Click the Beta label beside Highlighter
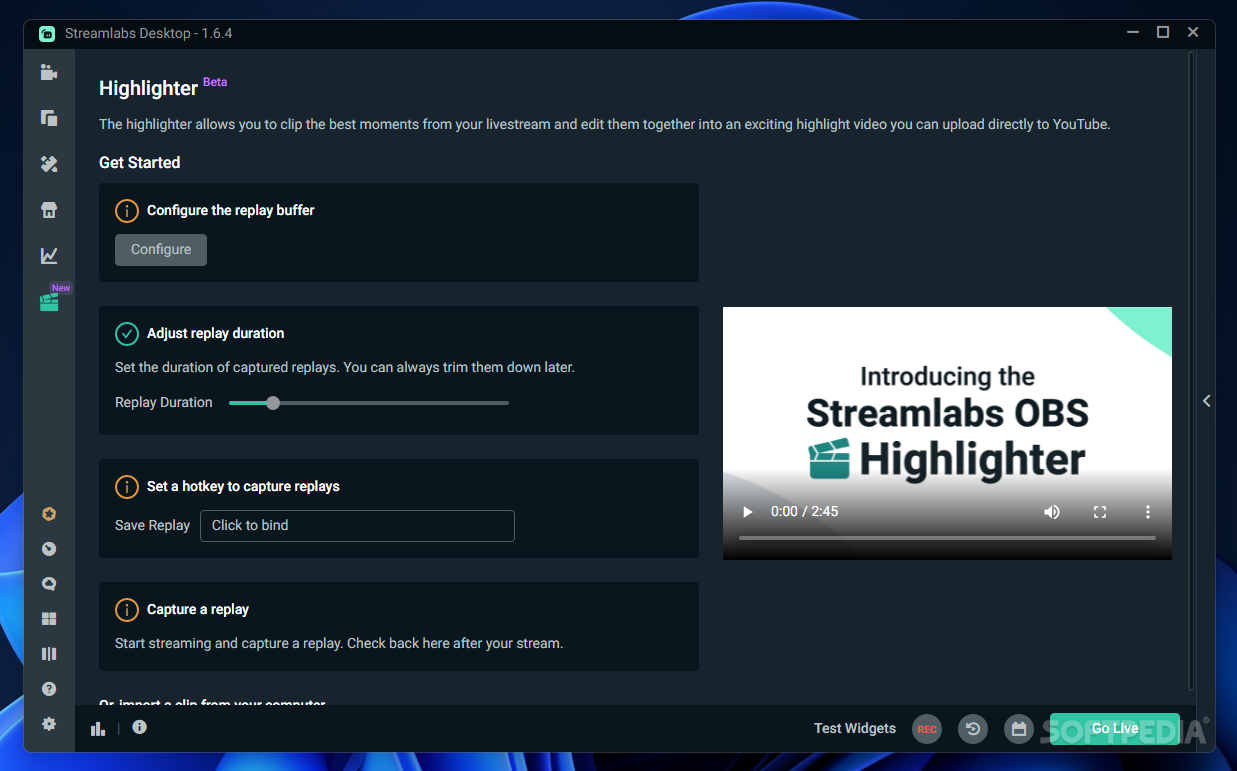Image resolution: width=1237 pixels, height=771 pixels. (x=215, y=82)
